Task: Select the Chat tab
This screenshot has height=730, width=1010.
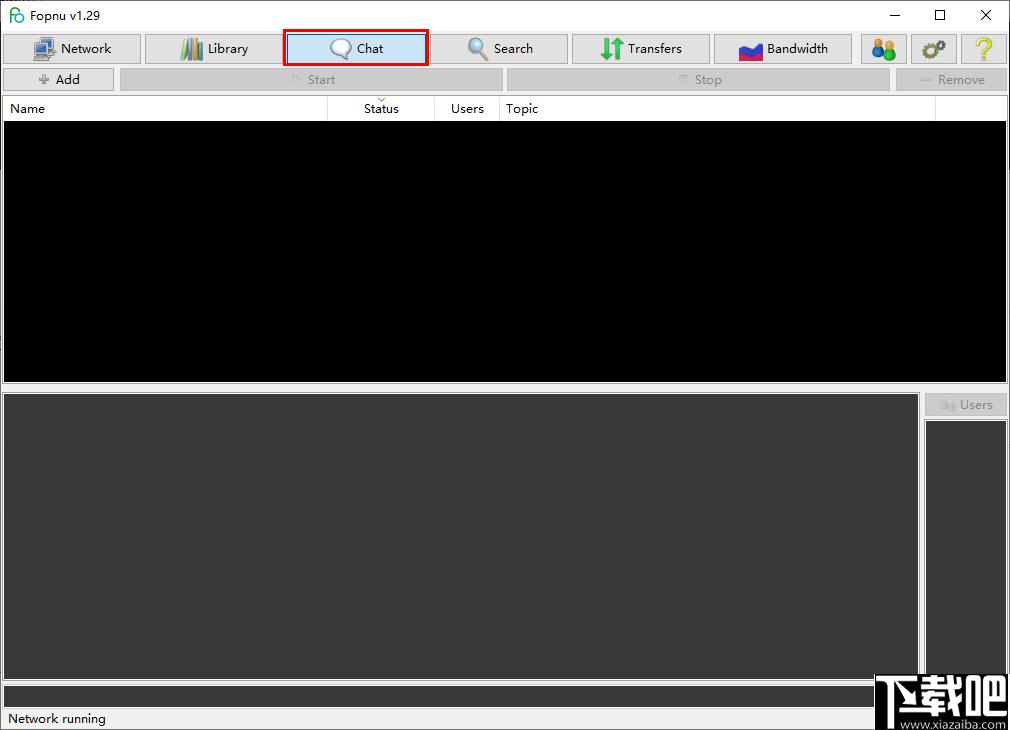Action: [x=356, y=48]
